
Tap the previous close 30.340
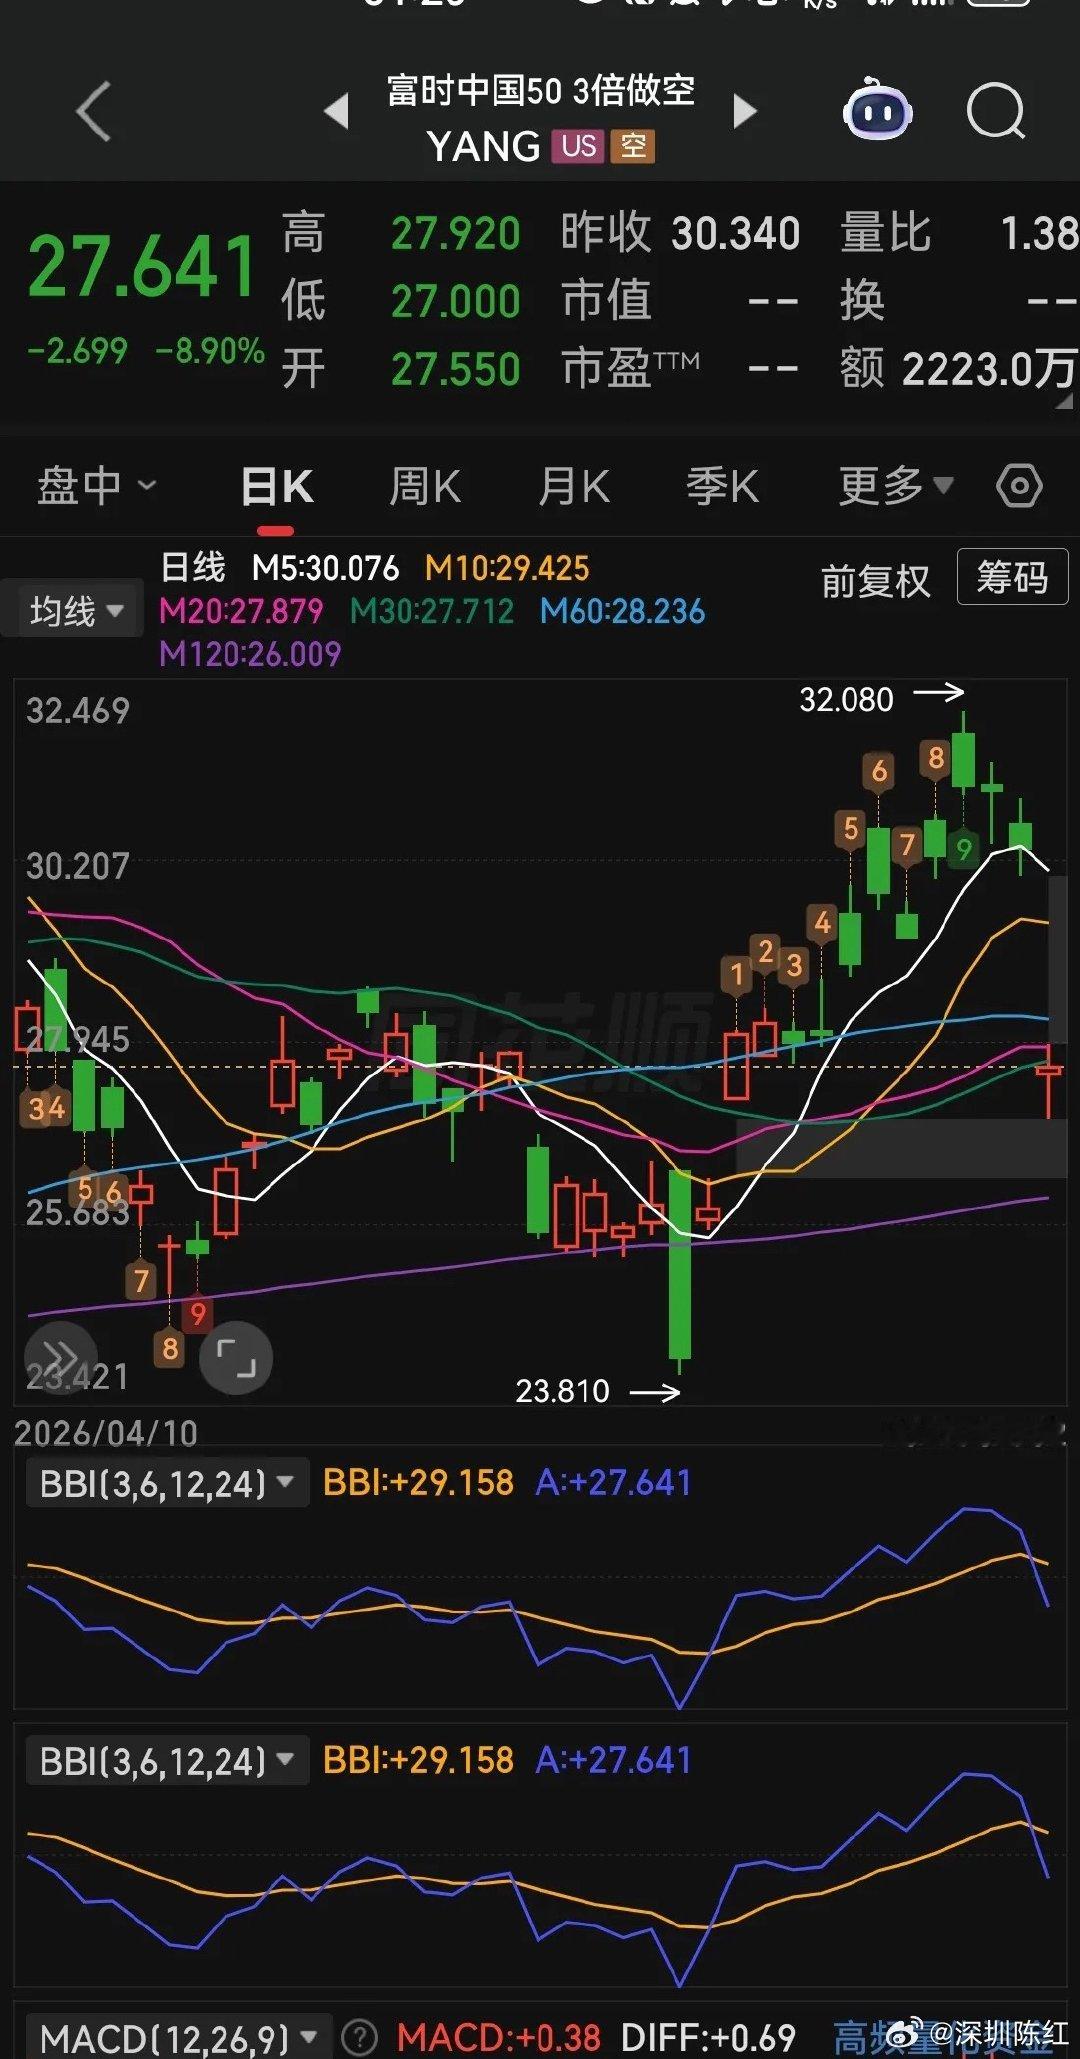736,234
